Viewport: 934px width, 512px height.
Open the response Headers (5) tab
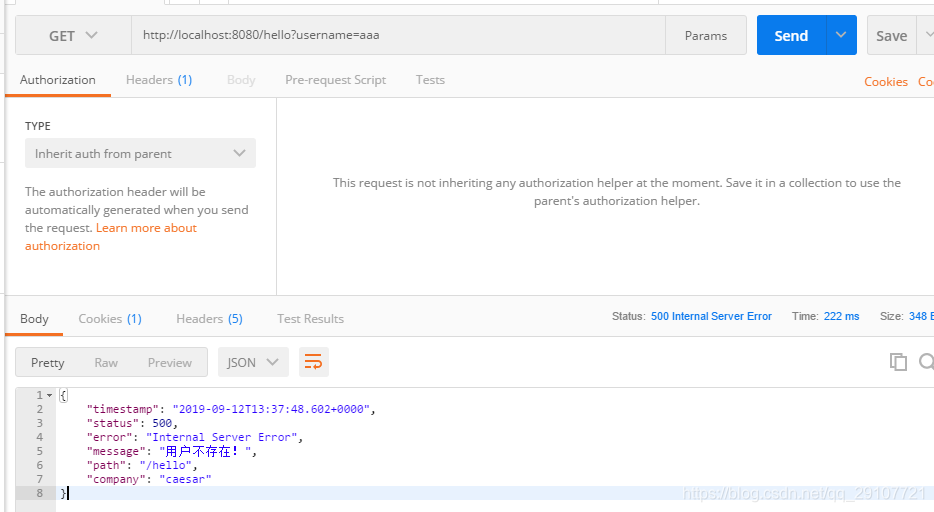(x=209, y=319)
